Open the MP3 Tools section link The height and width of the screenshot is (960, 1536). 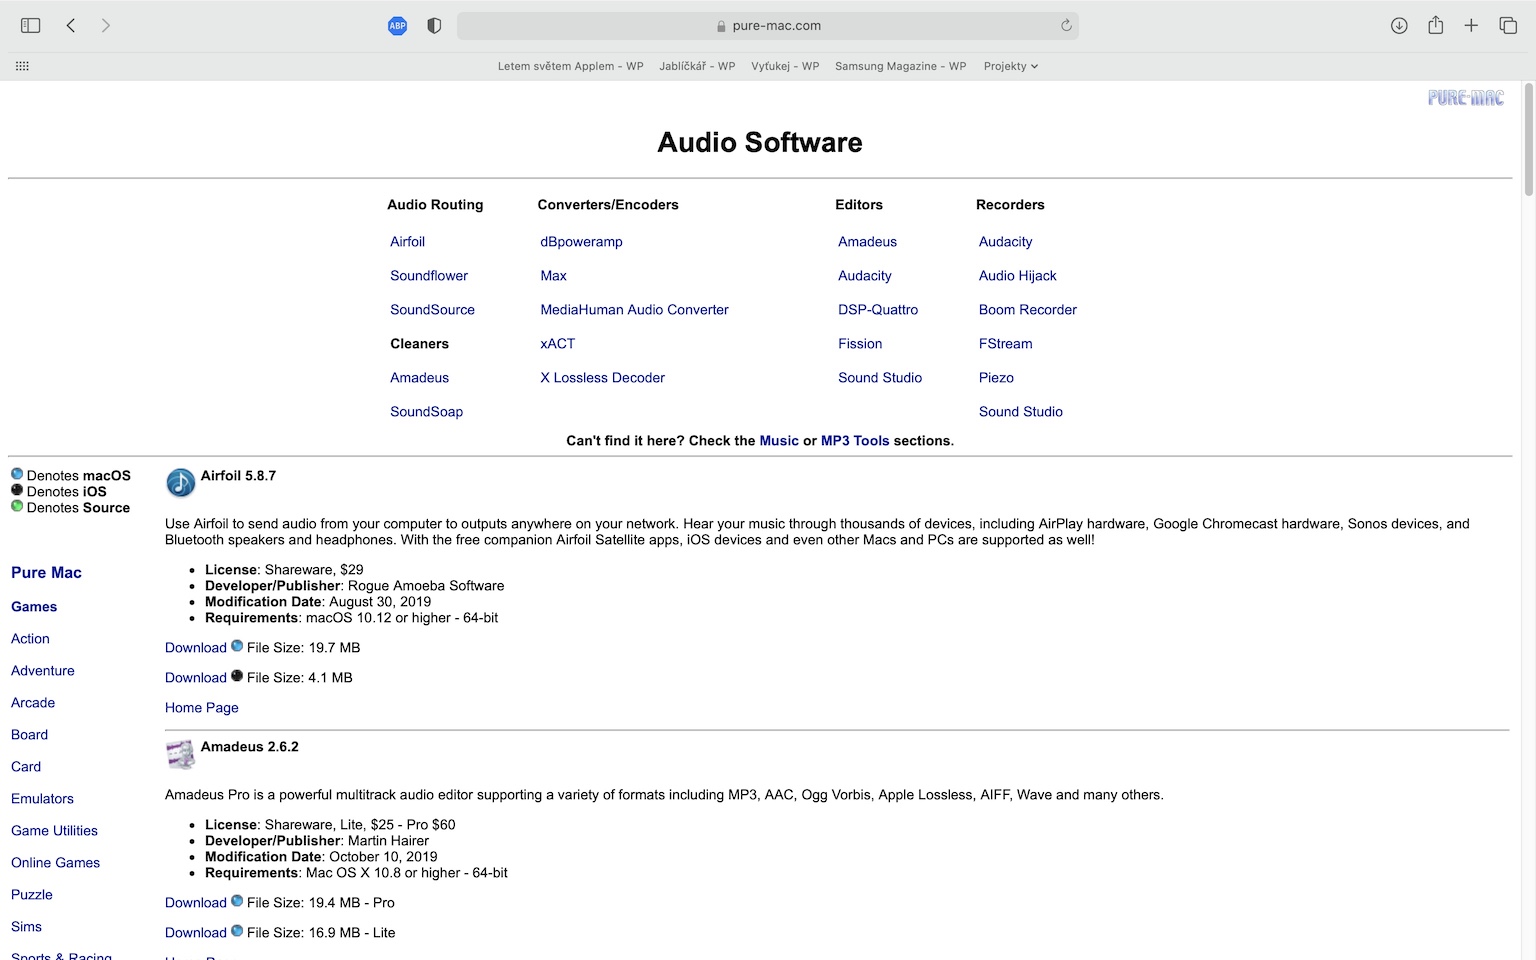(855, 441)
